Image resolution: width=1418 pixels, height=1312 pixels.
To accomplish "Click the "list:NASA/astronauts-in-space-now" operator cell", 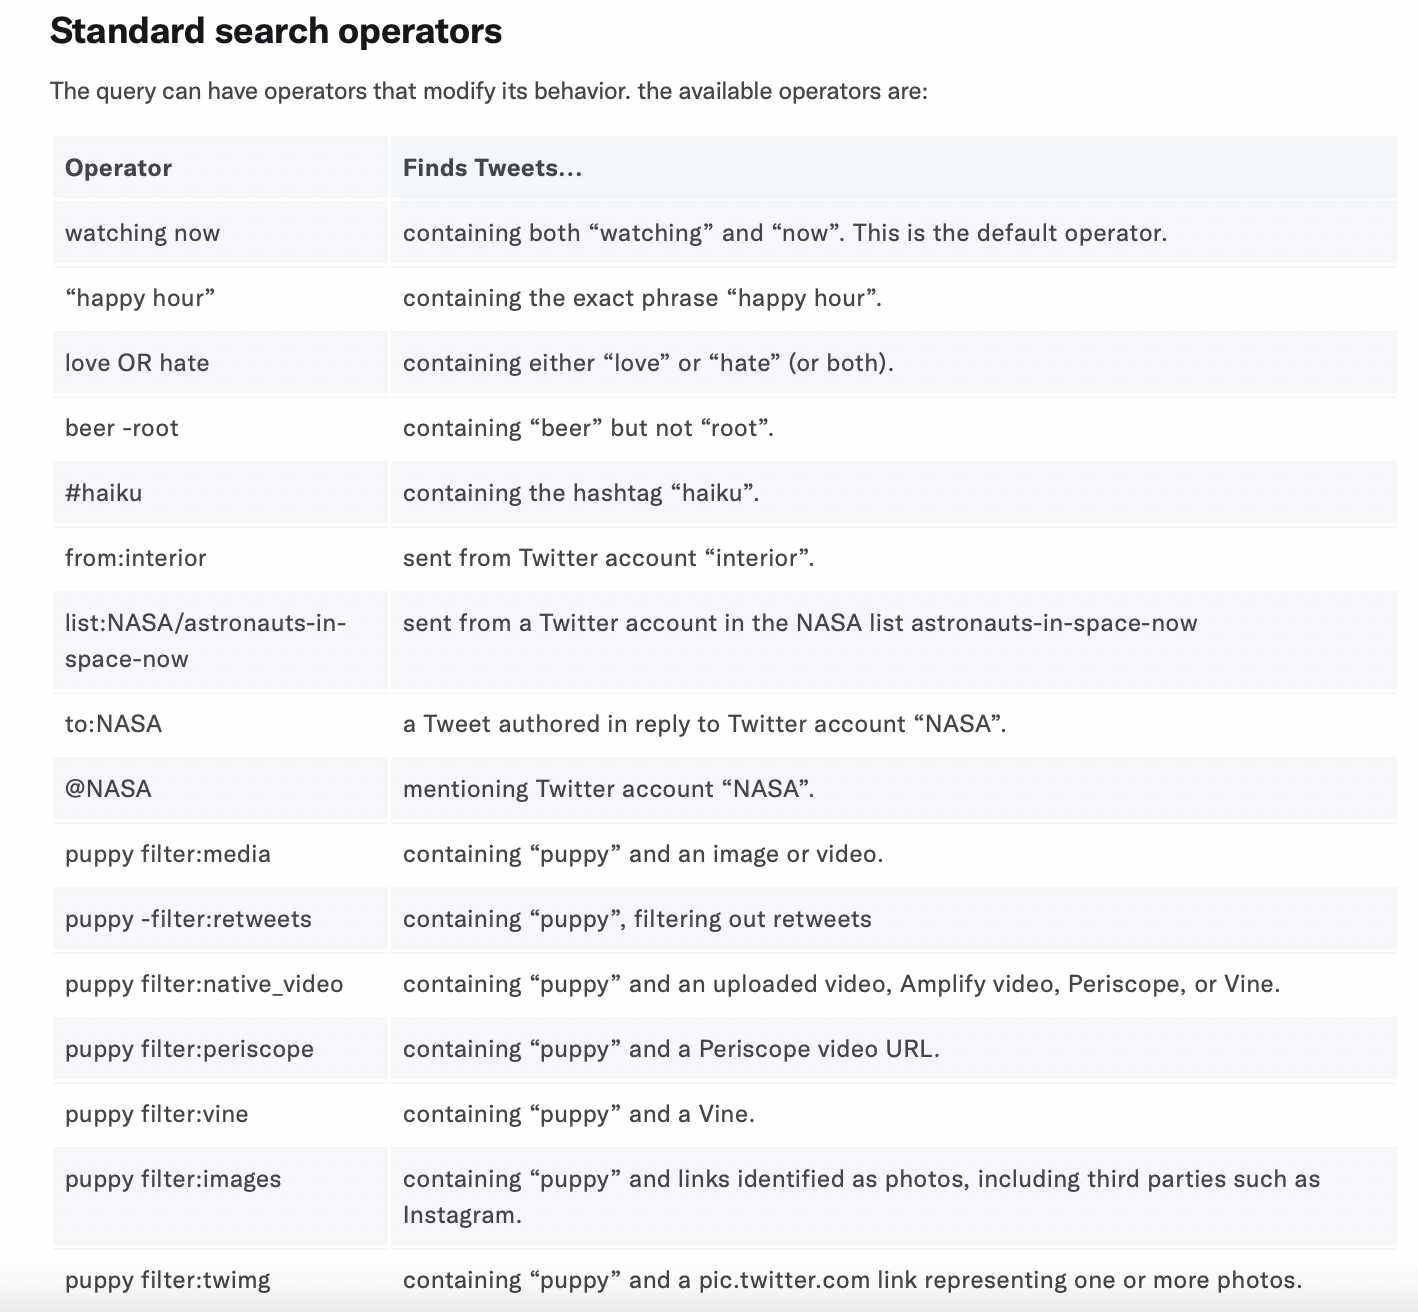I will pos(205,641).
